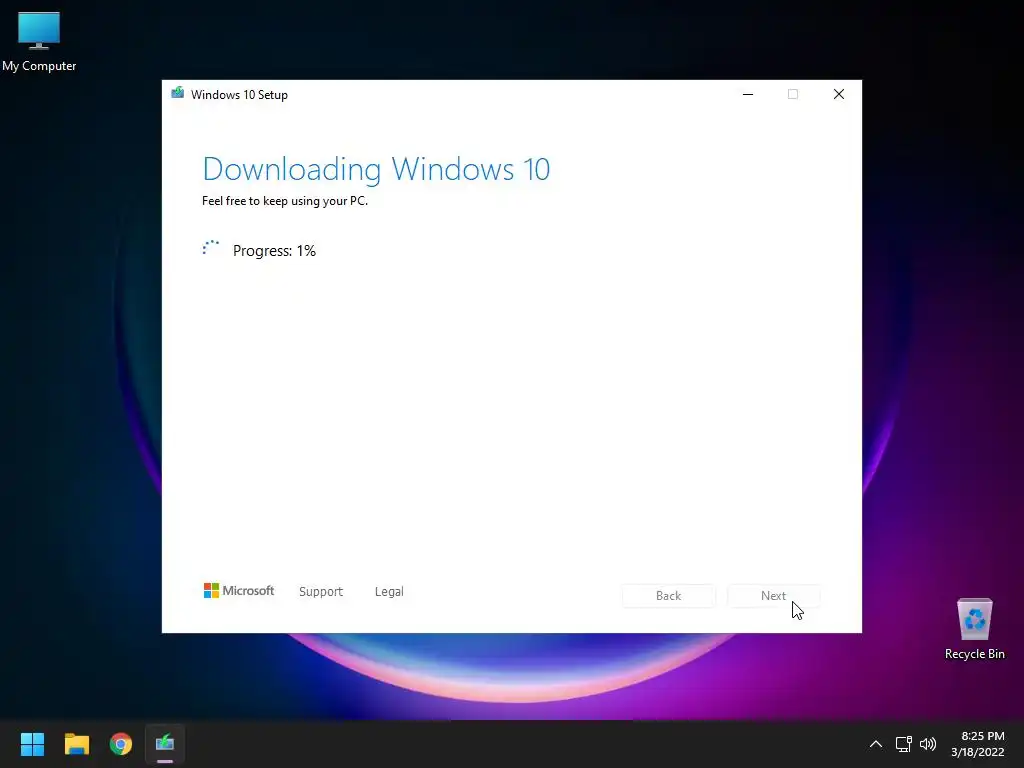The height and width of the screenshot is (768, 1024).
Task: Launch File Explorer from the taskbar
Action: pyautogui.click(x=76, y=744)
